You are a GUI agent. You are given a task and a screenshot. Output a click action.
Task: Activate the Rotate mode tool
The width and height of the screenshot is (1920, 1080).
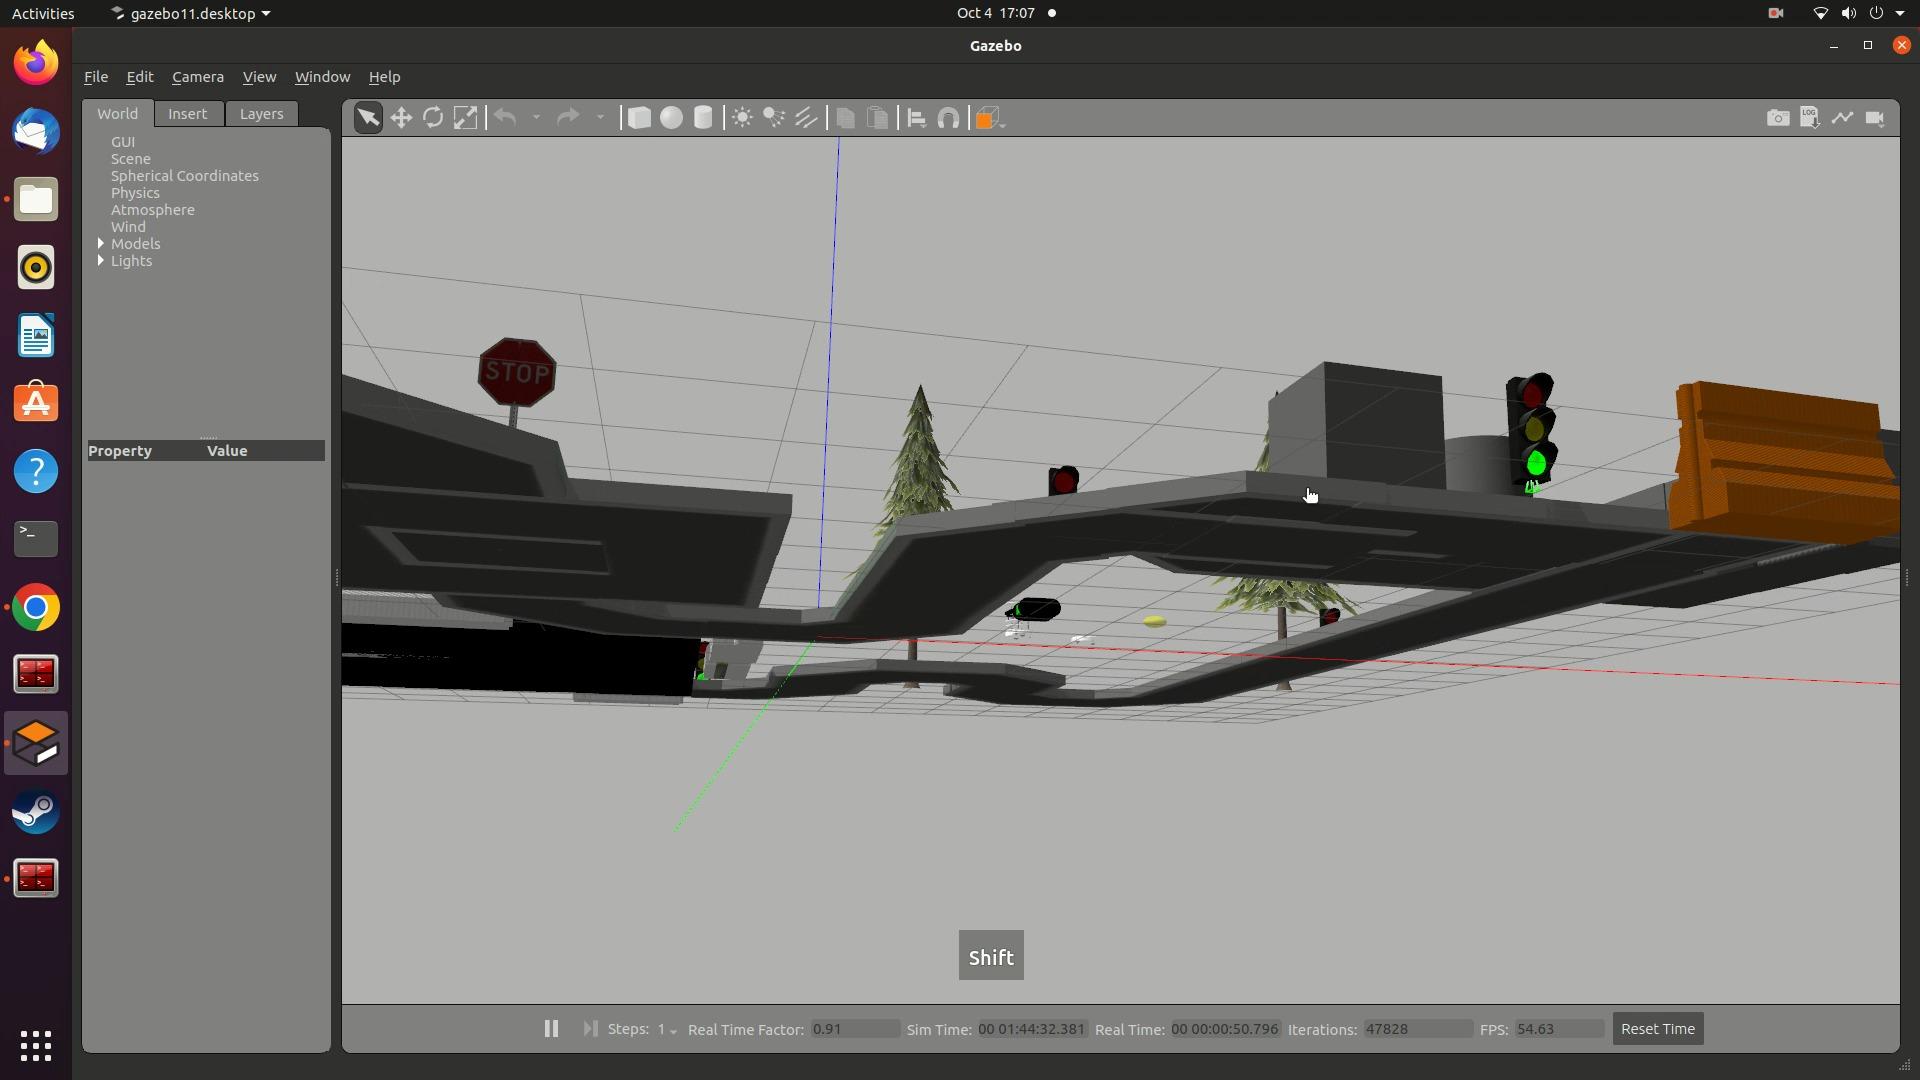tap(433, 118)
